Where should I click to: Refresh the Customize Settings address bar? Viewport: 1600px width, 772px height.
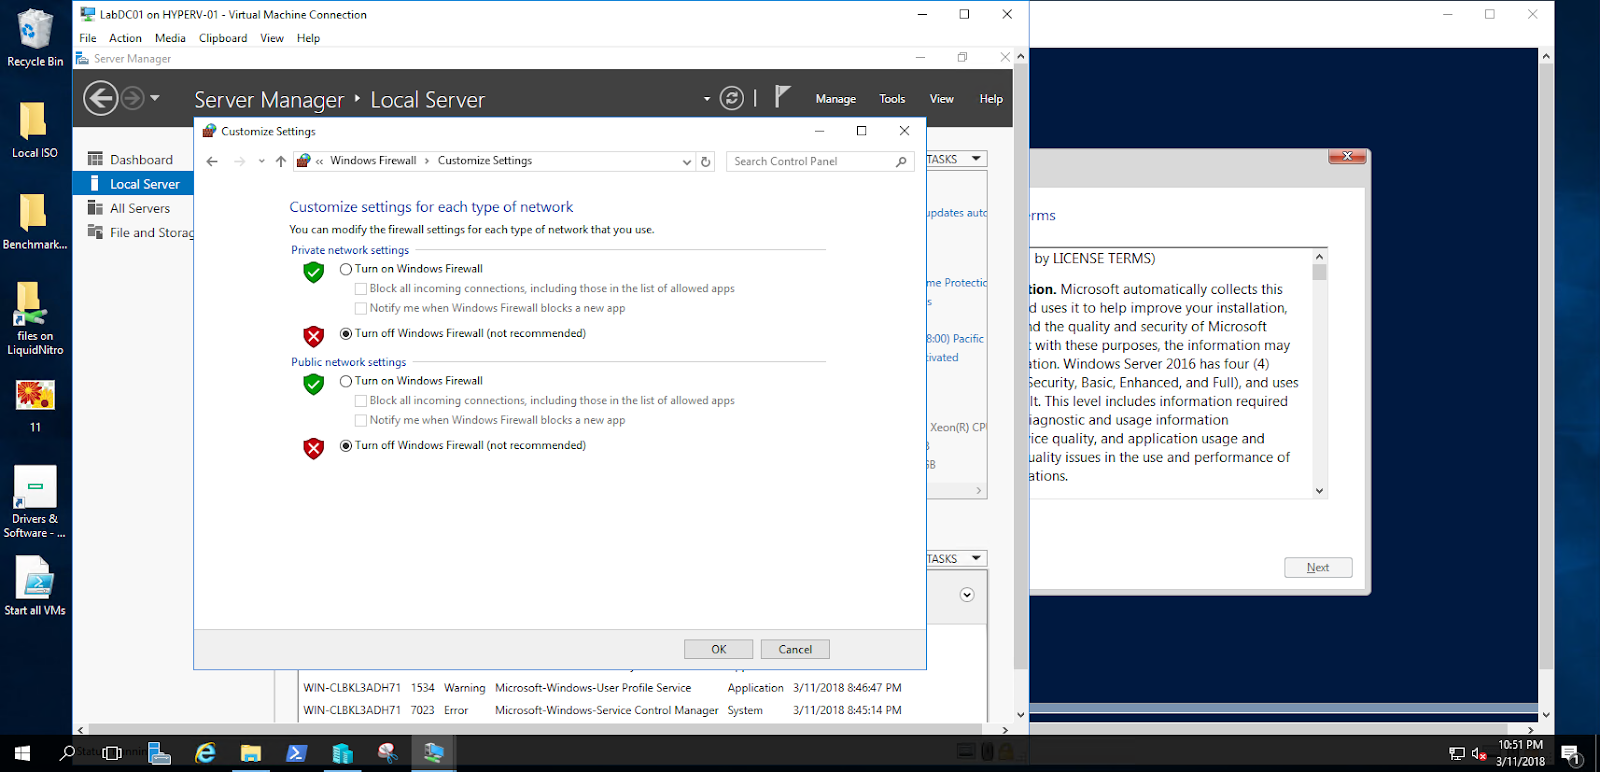click(706, 161)
